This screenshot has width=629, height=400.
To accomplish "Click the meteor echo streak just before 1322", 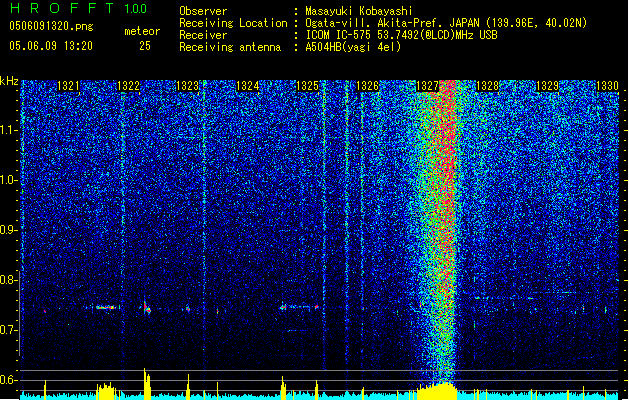I will pos(106,307).
